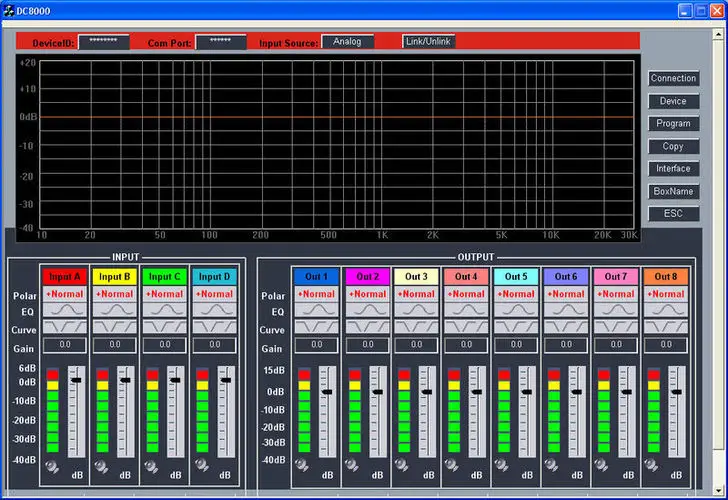Toggle Link/Unlink channel mode

[428, 42]
